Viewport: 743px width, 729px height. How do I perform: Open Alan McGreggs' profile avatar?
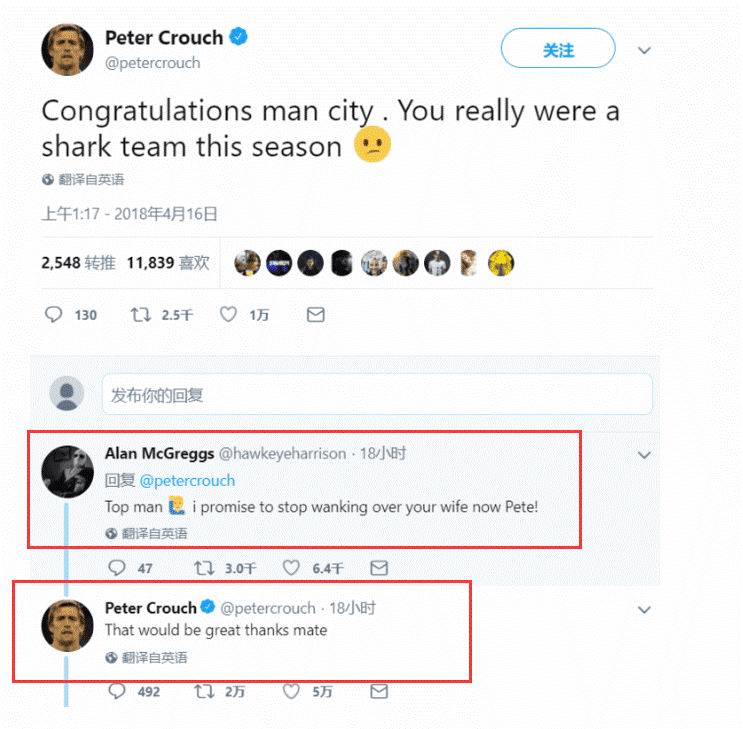coord(67,470)
